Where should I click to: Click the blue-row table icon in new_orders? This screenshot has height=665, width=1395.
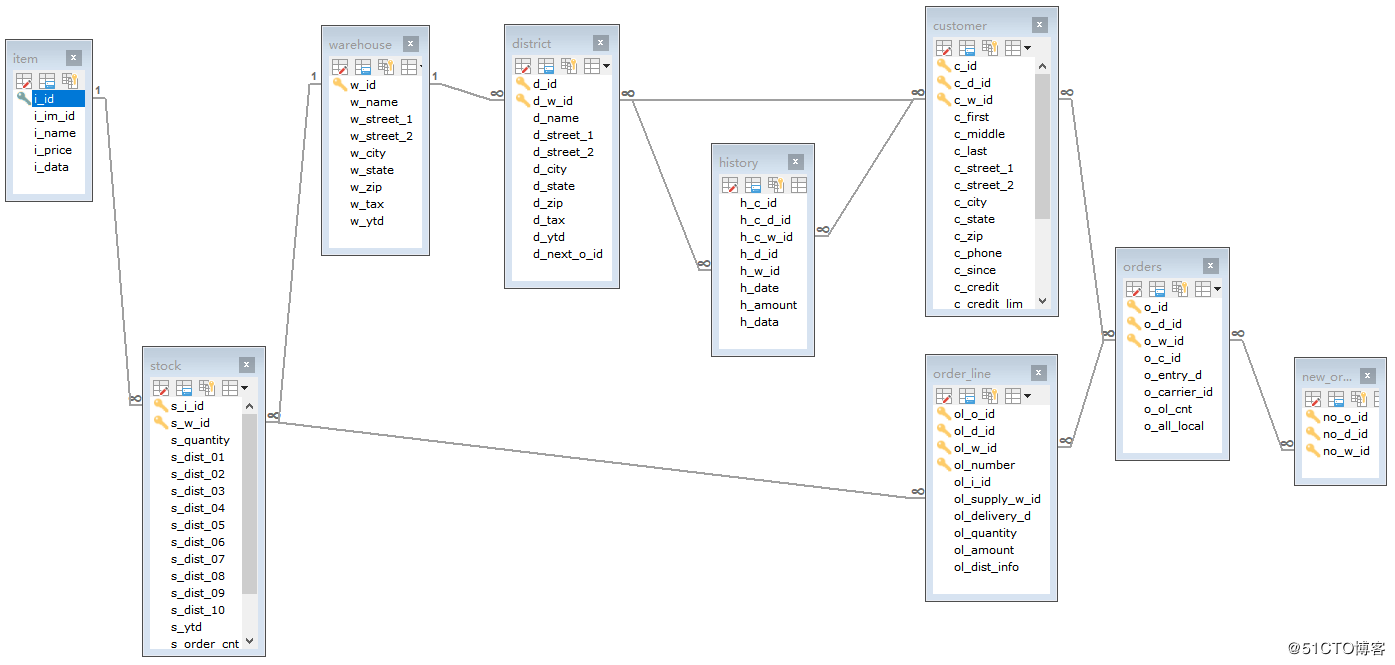coord(1336,399)
